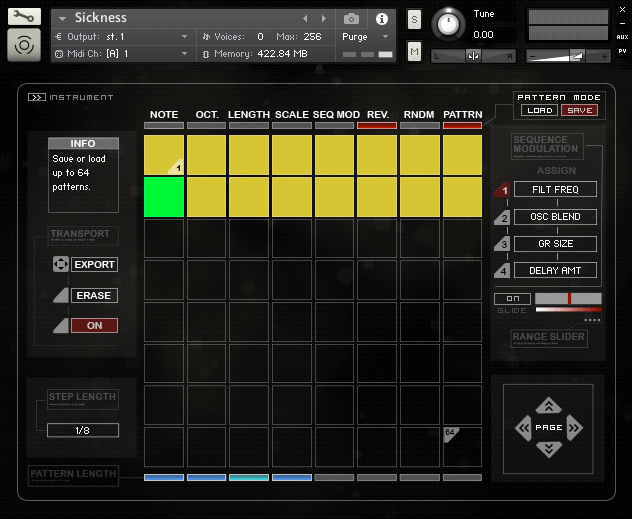Click the wrench settings icon
The height and width of the screenshot is (519, 632).
pos(24,17)
